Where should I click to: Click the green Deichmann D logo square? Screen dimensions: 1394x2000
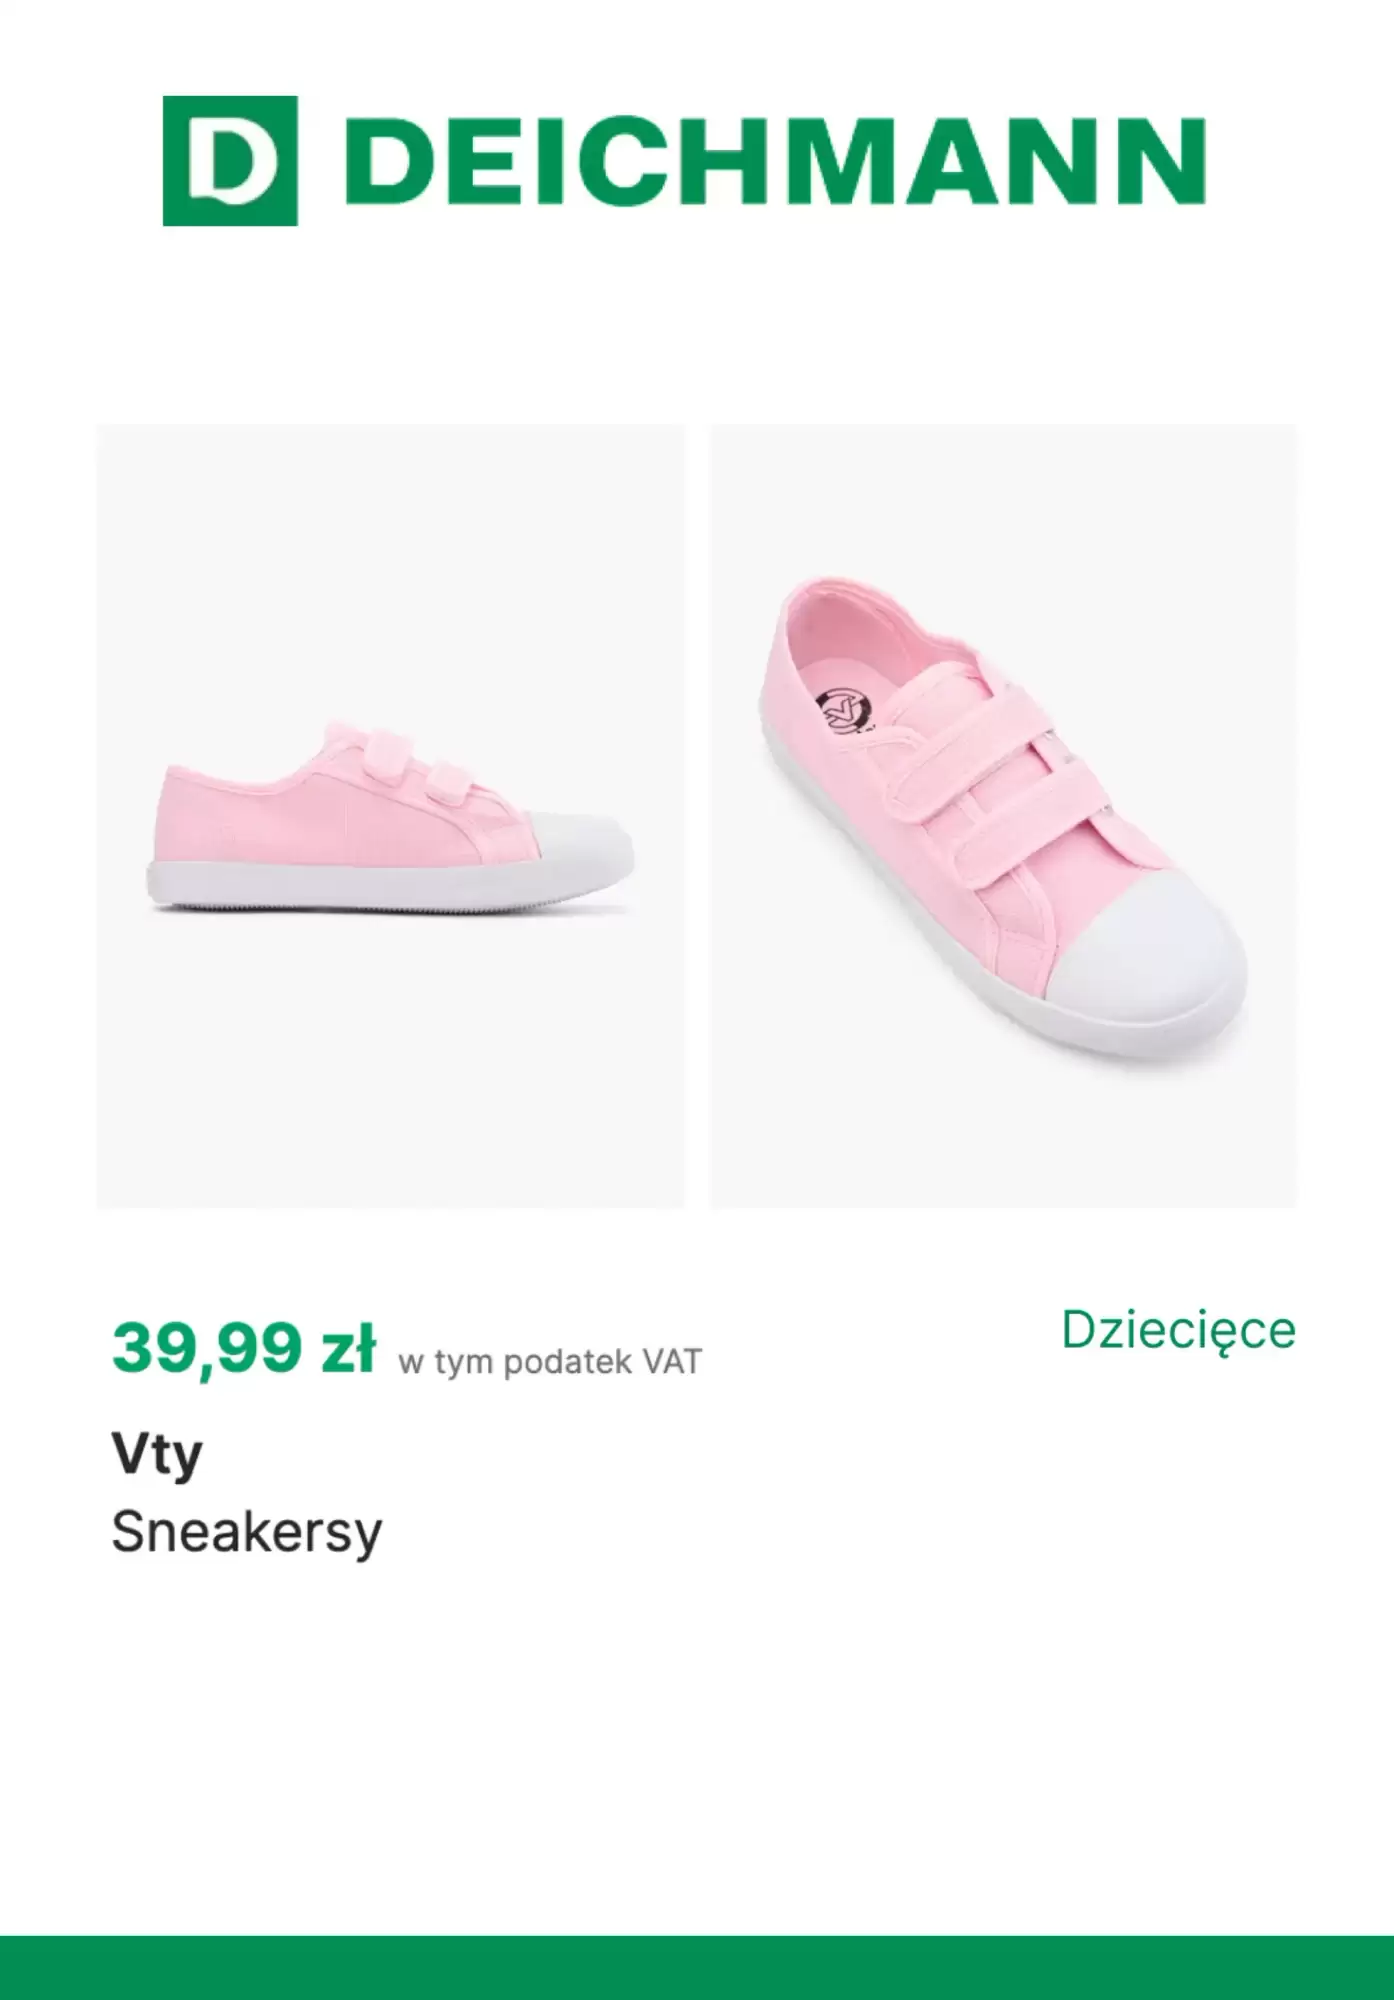click(x=230, y=160)
